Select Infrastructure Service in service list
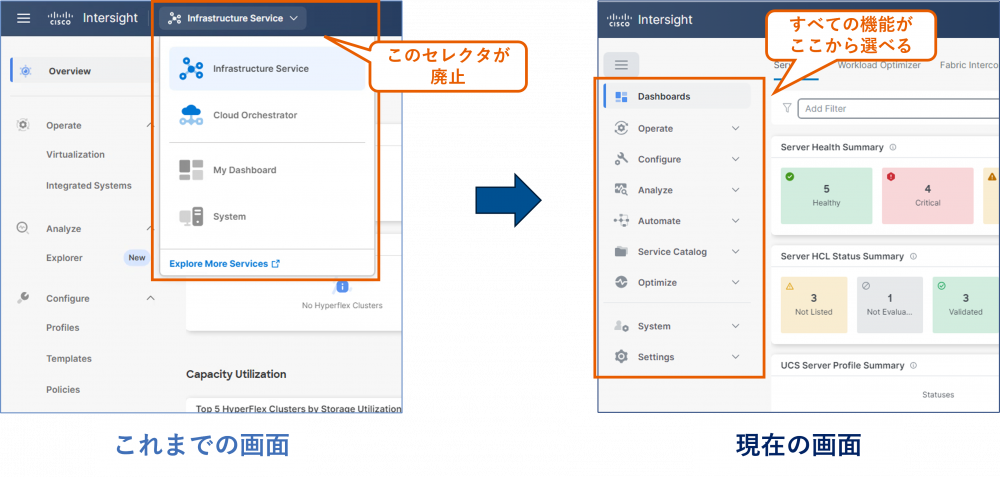1000x477 pixels. 267,68
